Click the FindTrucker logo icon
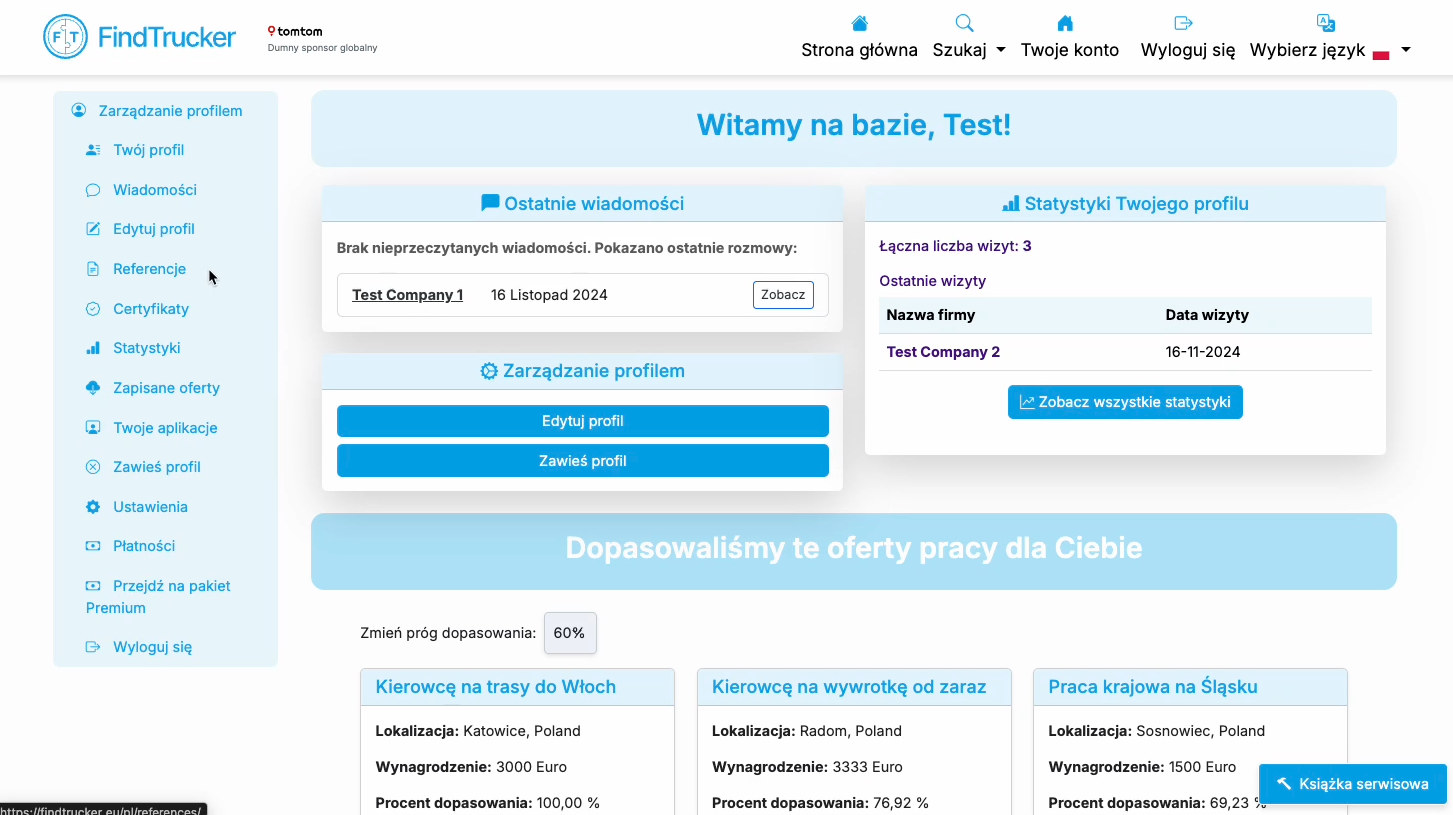 click(x=66, y=37)
